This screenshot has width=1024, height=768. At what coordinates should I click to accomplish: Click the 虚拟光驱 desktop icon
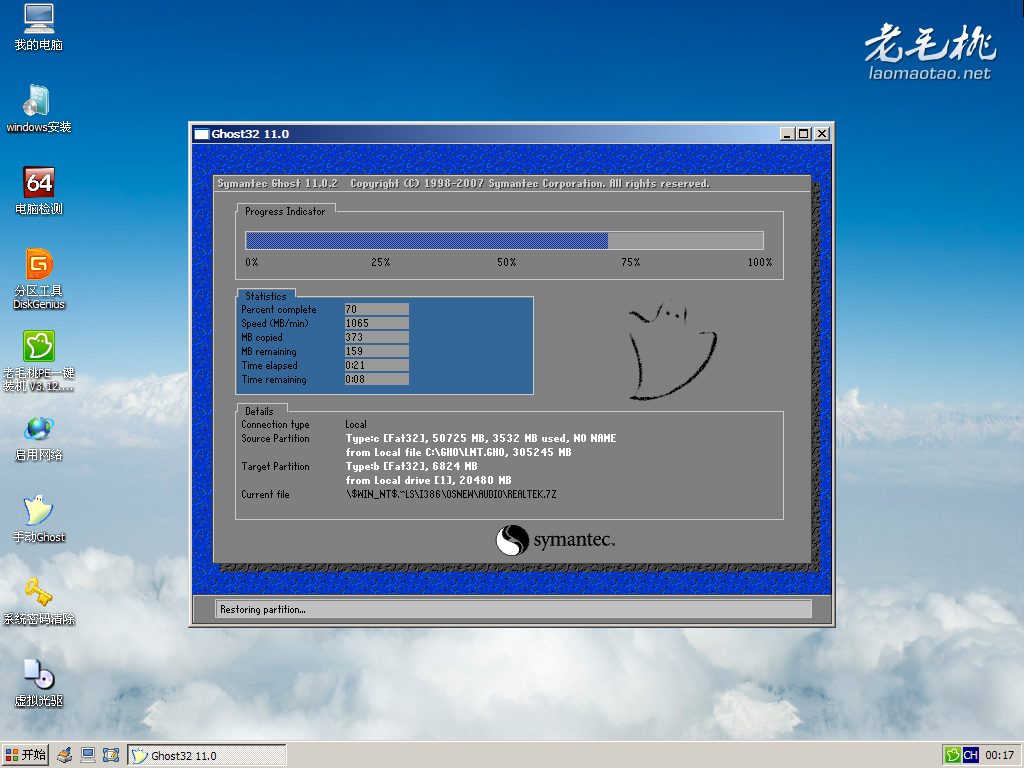coord(39,684)
